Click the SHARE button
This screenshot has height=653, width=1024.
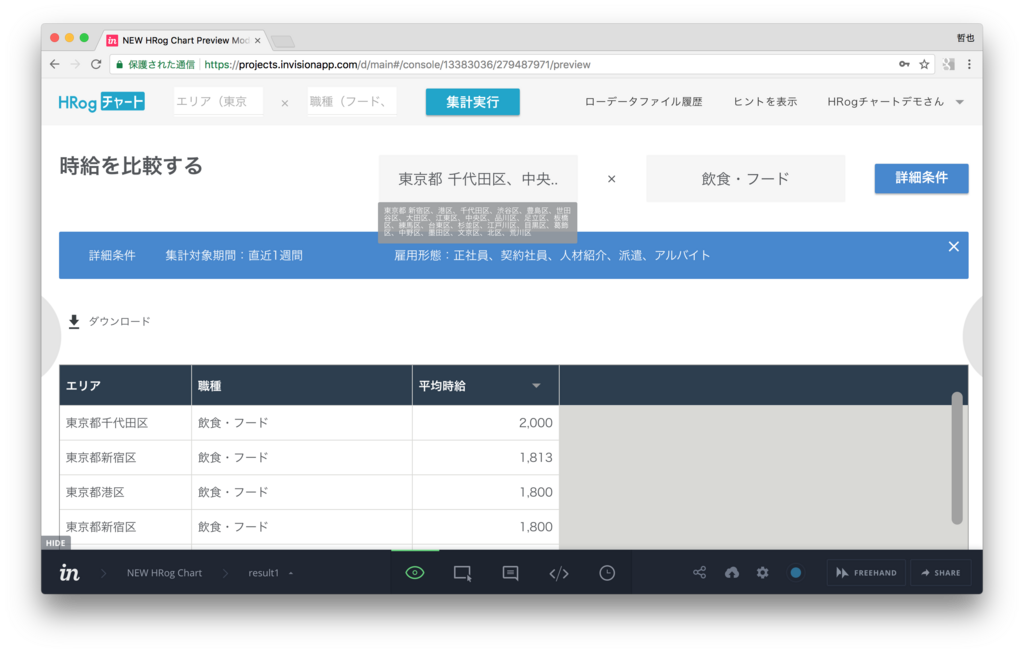[940, 573]
